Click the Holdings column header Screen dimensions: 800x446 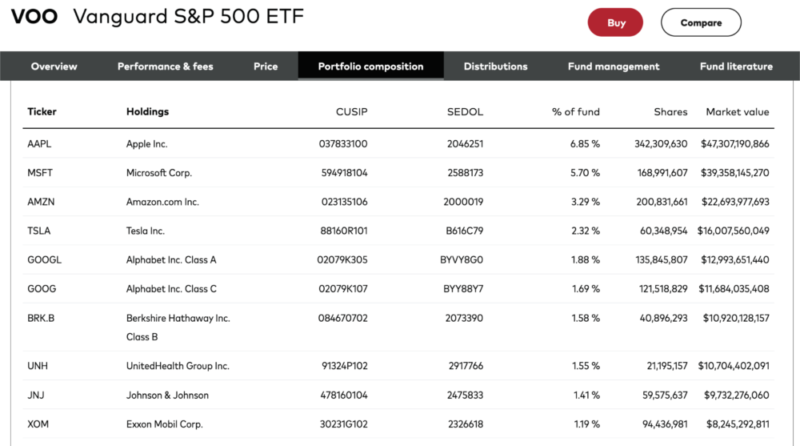pyautogui.click(x=148, y=112)
